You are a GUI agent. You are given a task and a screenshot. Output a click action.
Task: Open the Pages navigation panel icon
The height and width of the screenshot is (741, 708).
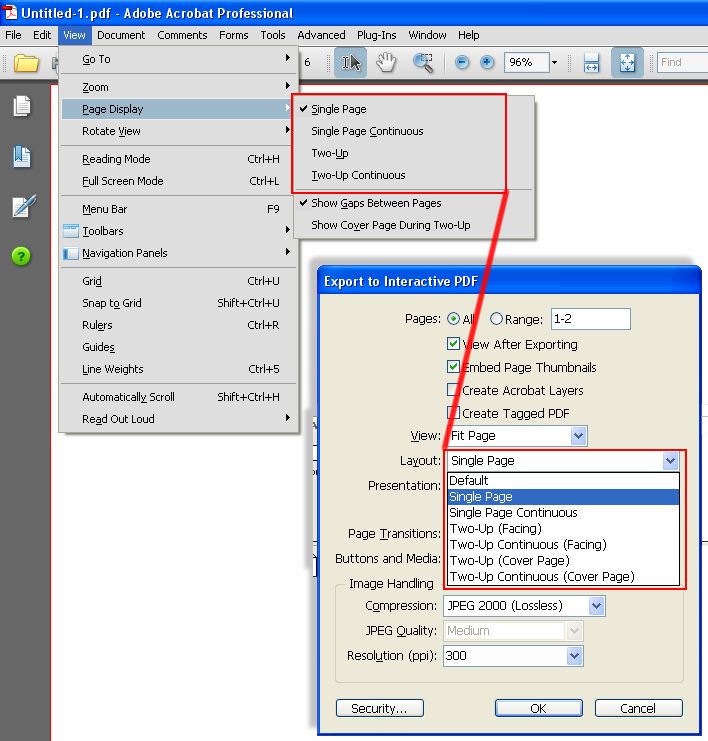(22, 106)
